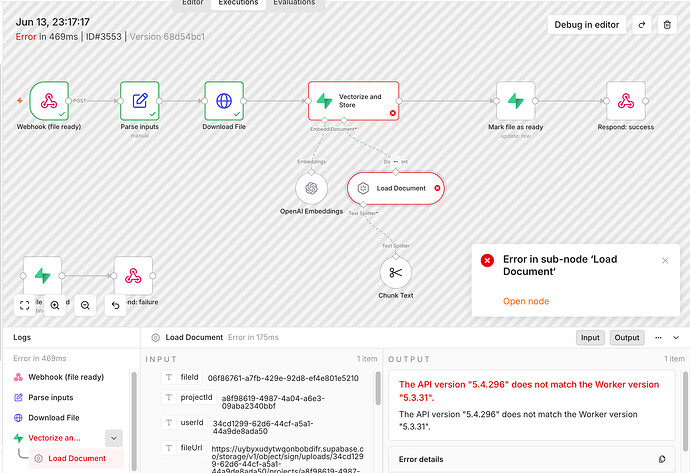Open the Webhook (file ready) node

pyautogui.click(x=49, y=101)
